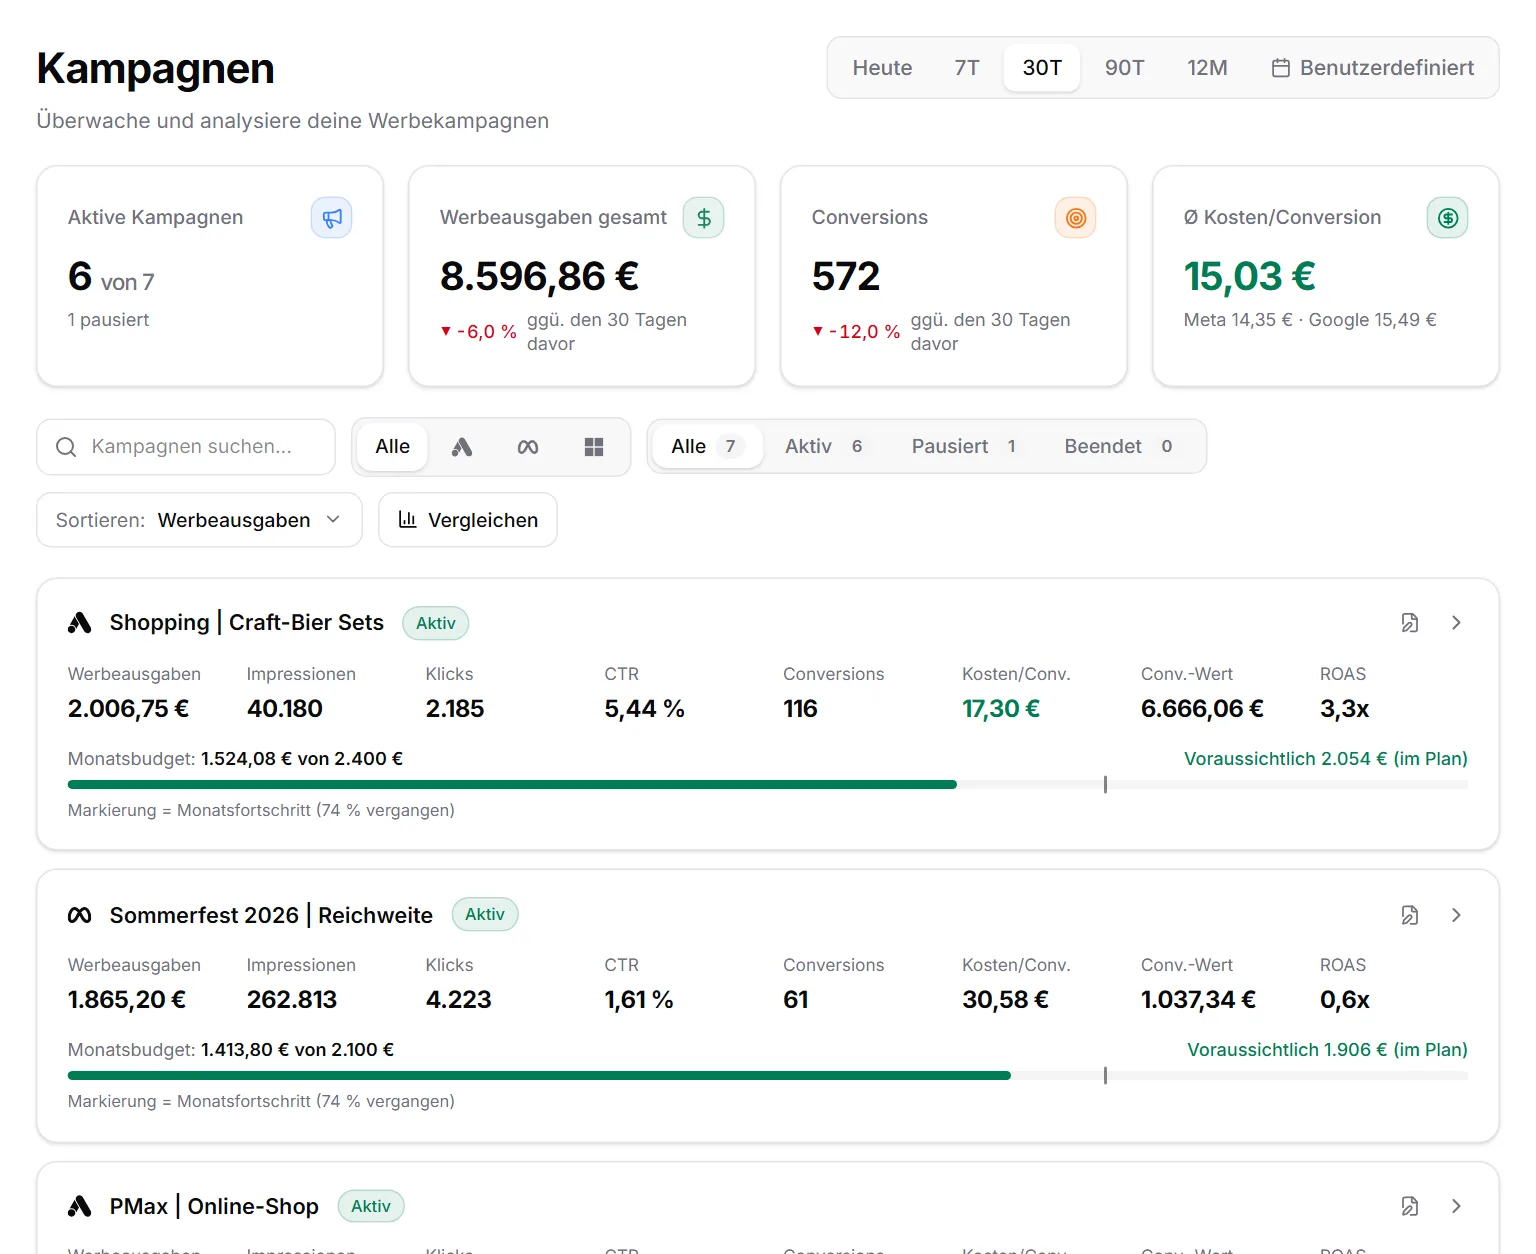The height and width of the screenshot is (1254, 1536).
Task: Expand Shopping Craft-Bier Sets campaign details chevron
Action: [1456, 623]
